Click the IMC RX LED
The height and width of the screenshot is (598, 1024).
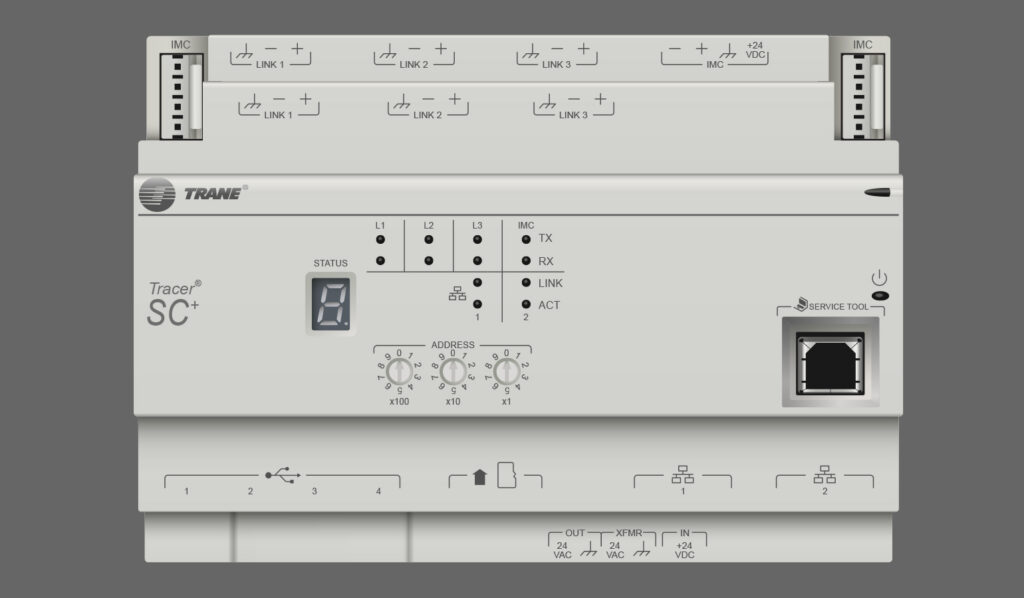(x=526, y=260)
